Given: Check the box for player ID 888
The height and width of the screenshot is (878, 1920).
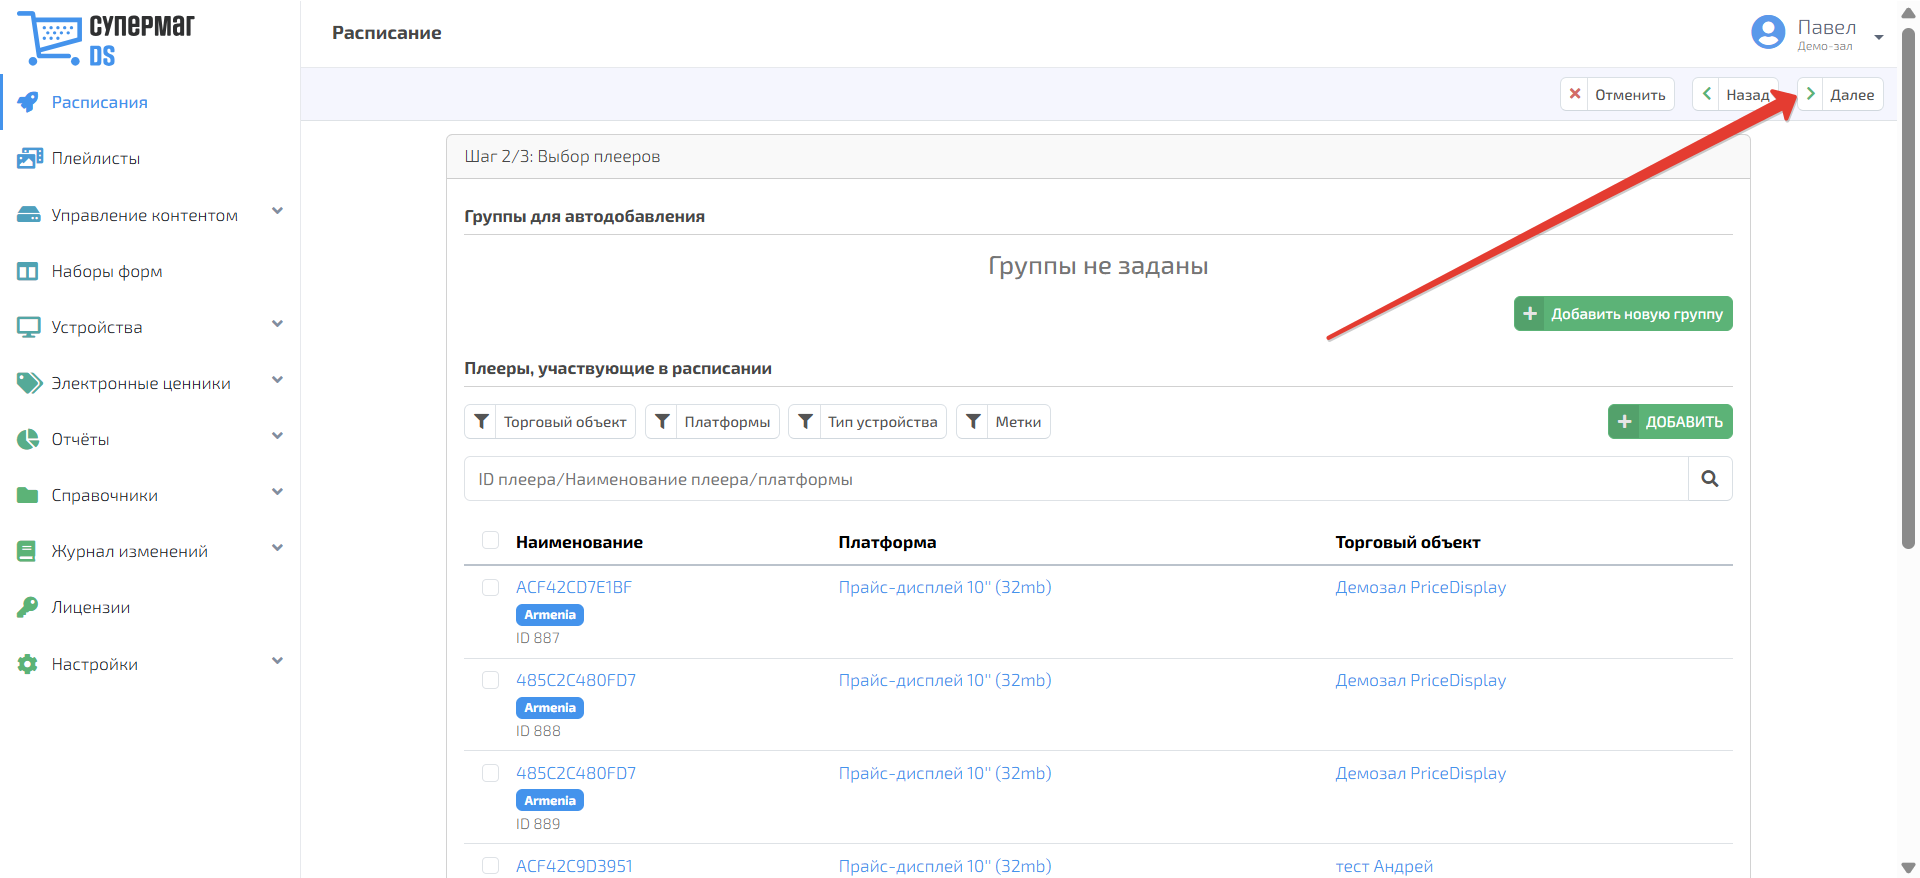Looking at the screenshot, I should tap(490, 680).
